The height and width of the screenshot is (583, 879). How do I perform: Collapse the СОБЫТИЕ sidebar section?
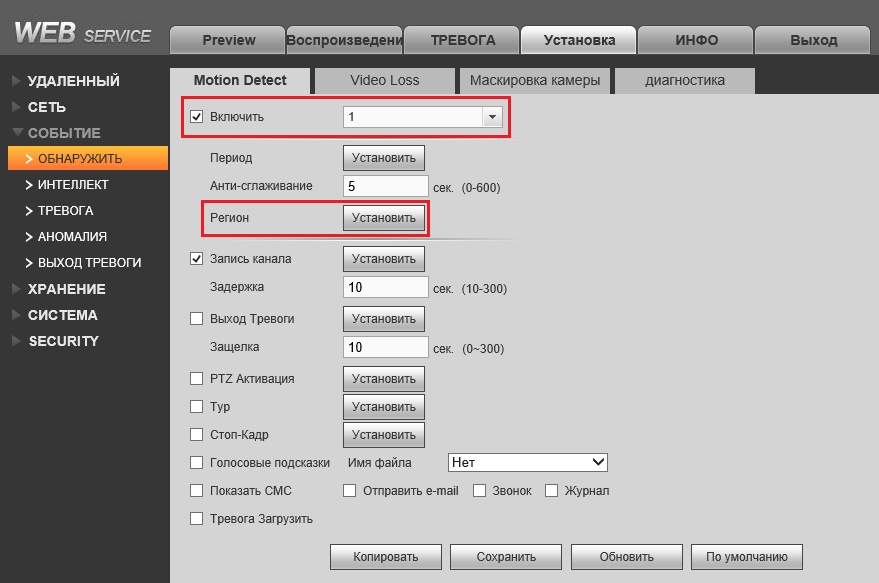[x=63, y=133]
